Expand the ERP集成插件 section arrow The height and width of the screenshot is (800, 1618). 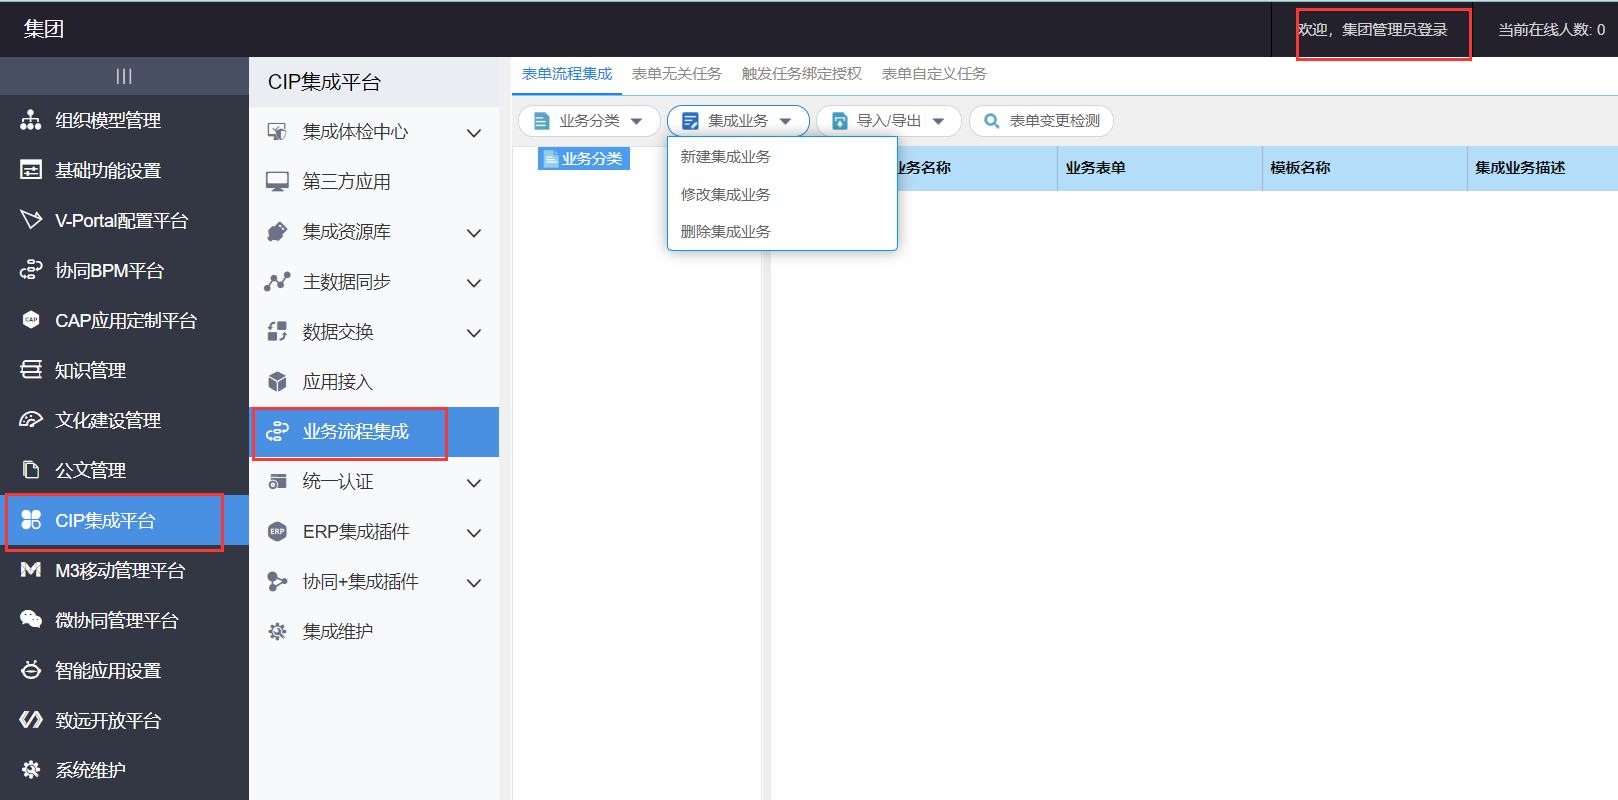474,533
